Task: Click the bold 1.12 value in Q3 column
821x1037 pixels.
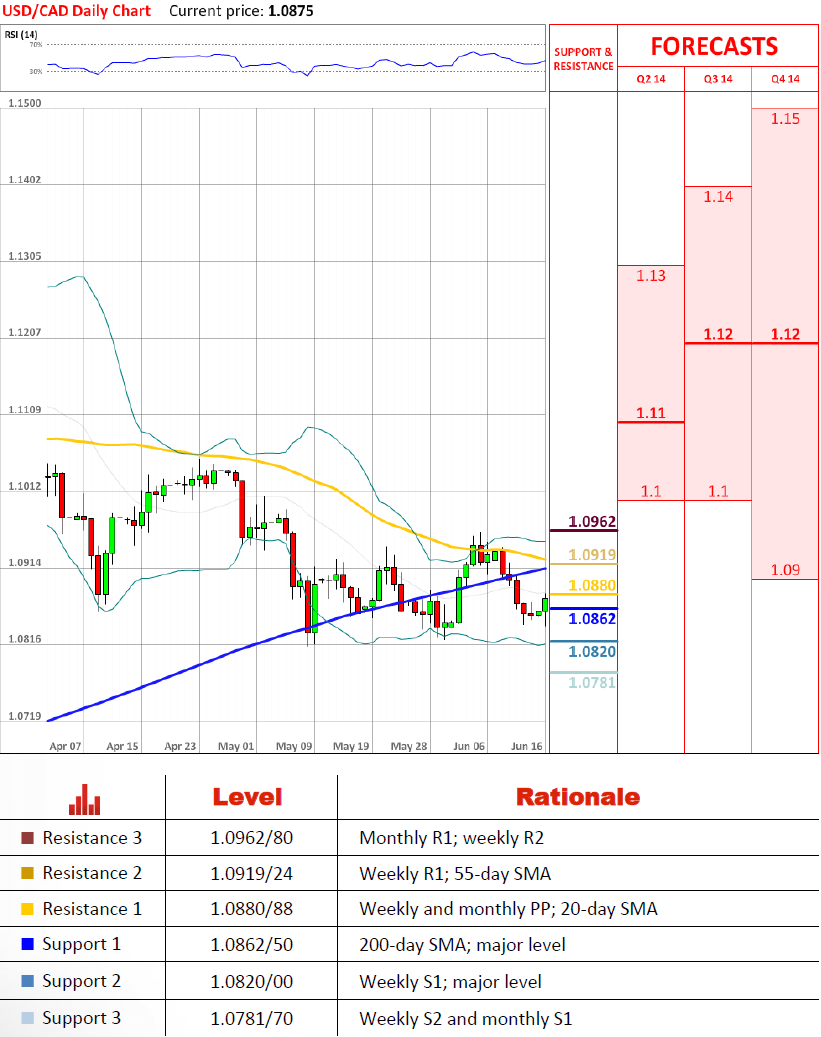Action: pos(718,334)
